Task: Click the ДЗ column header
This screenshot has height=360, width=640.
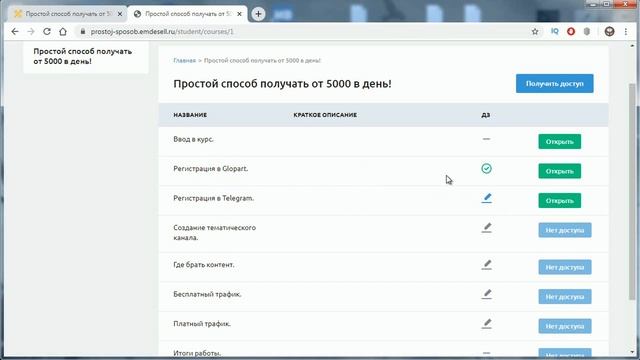Action: click(x=485, y=115)
